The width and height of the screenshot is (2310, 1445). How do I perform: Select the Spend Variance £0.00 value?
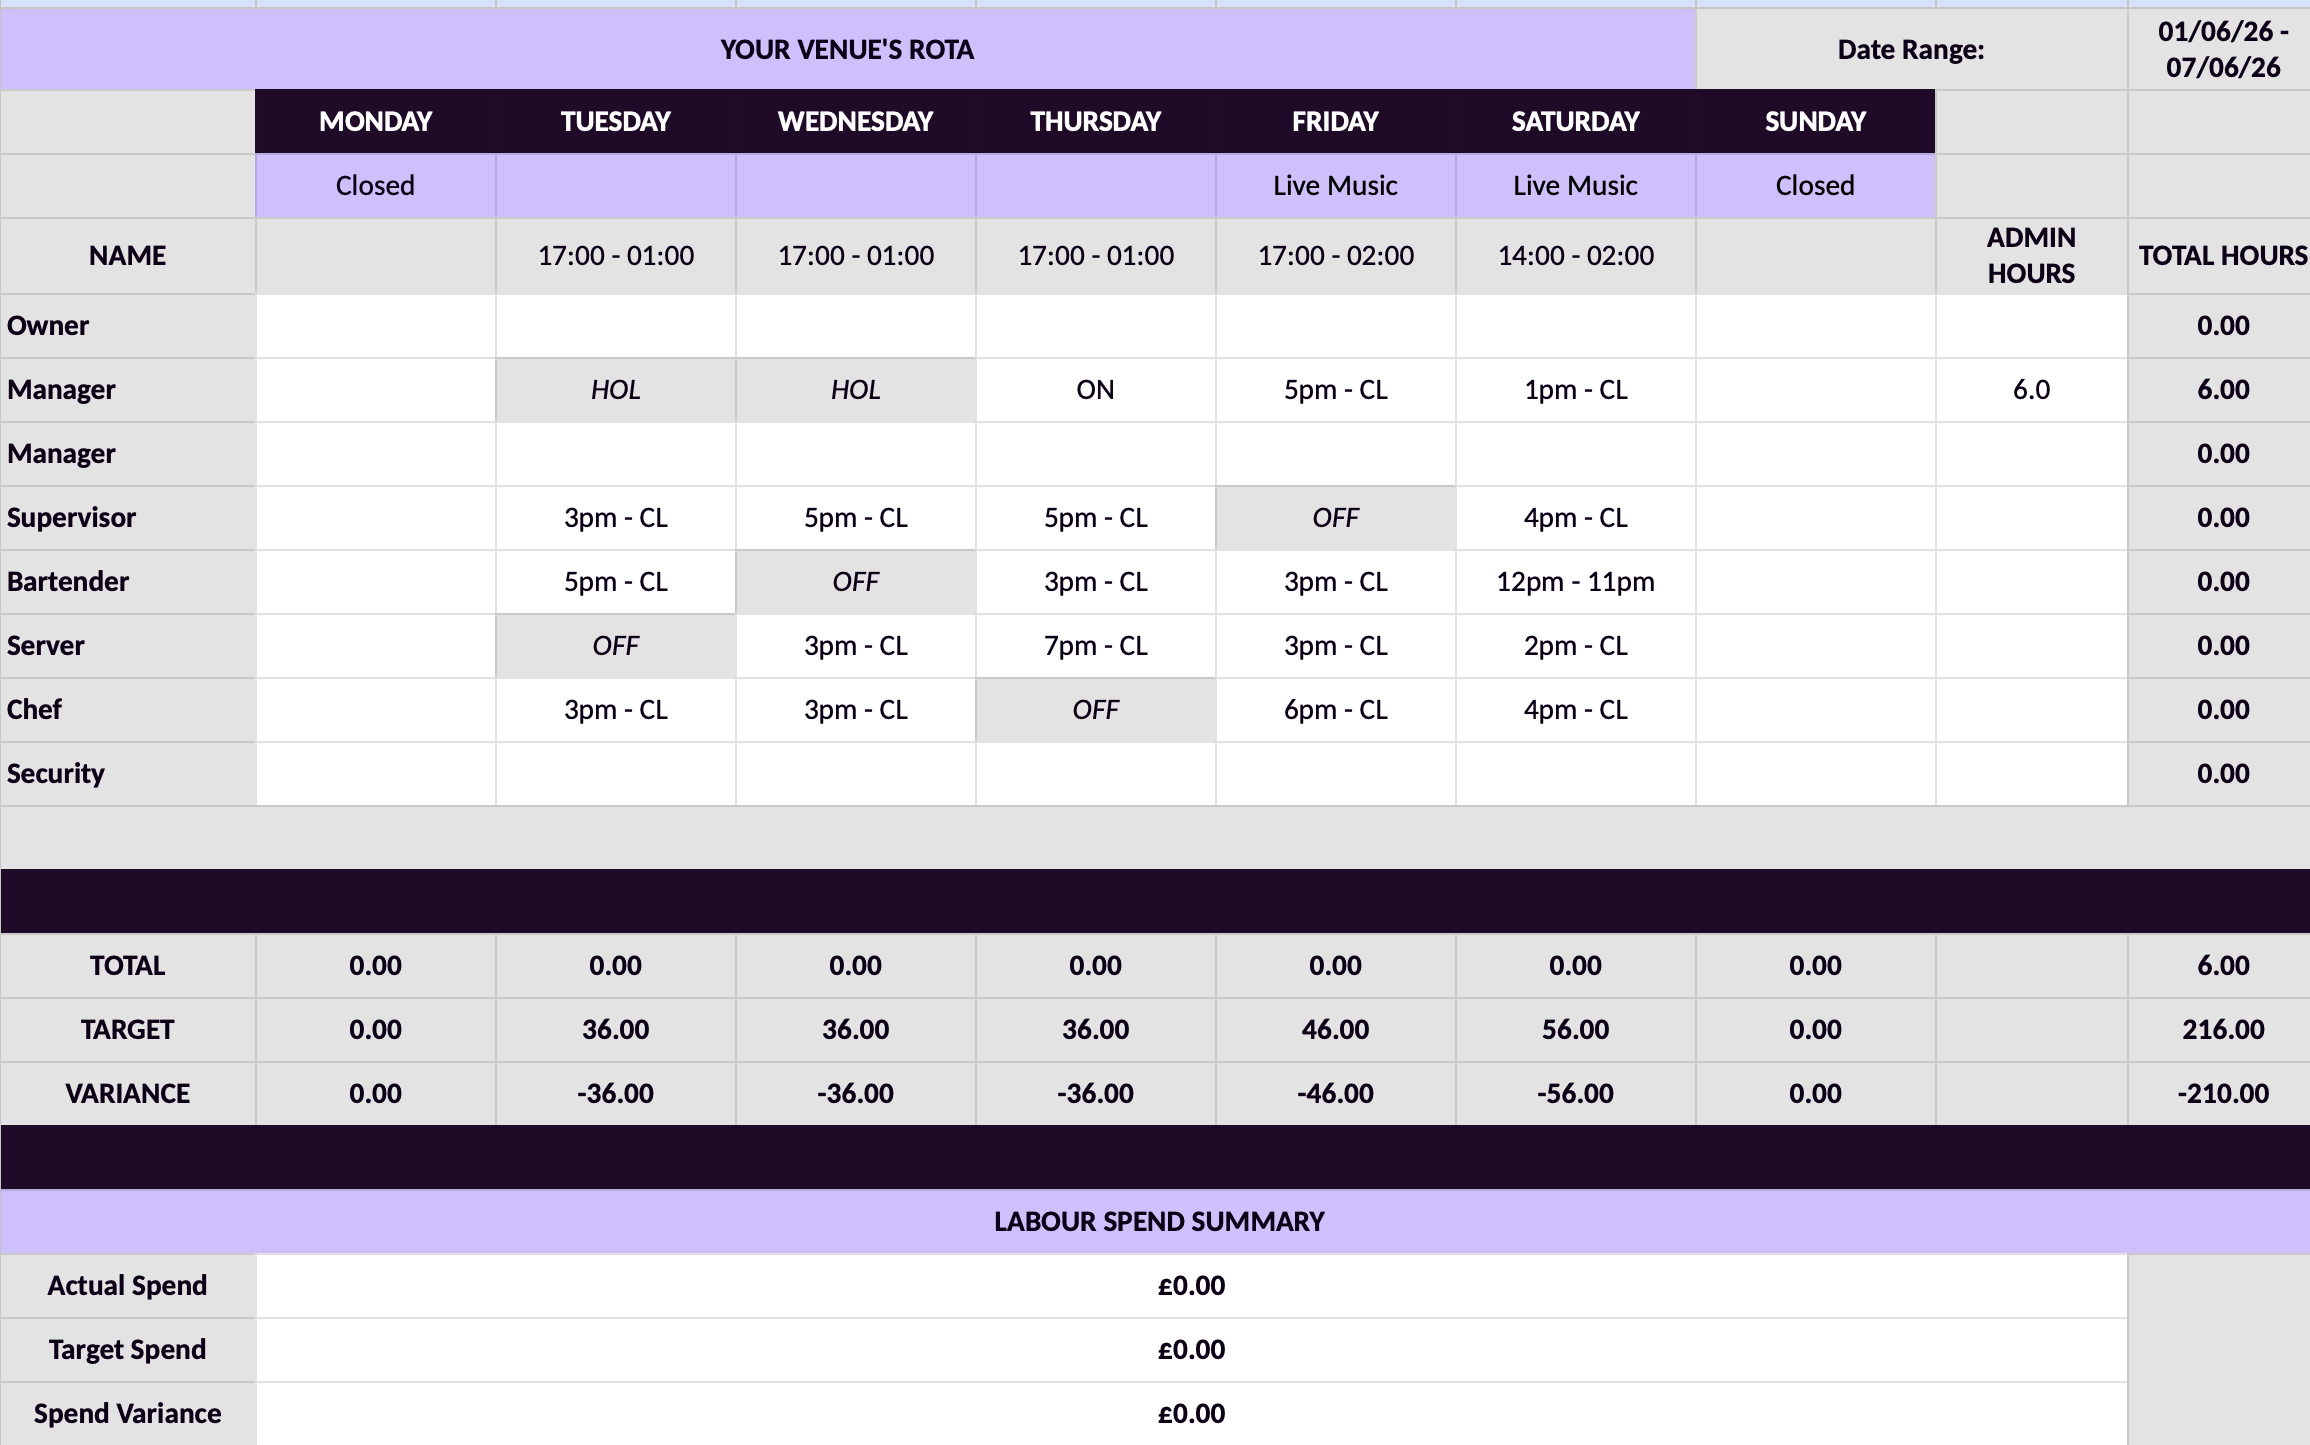tap(1191, 1414)
